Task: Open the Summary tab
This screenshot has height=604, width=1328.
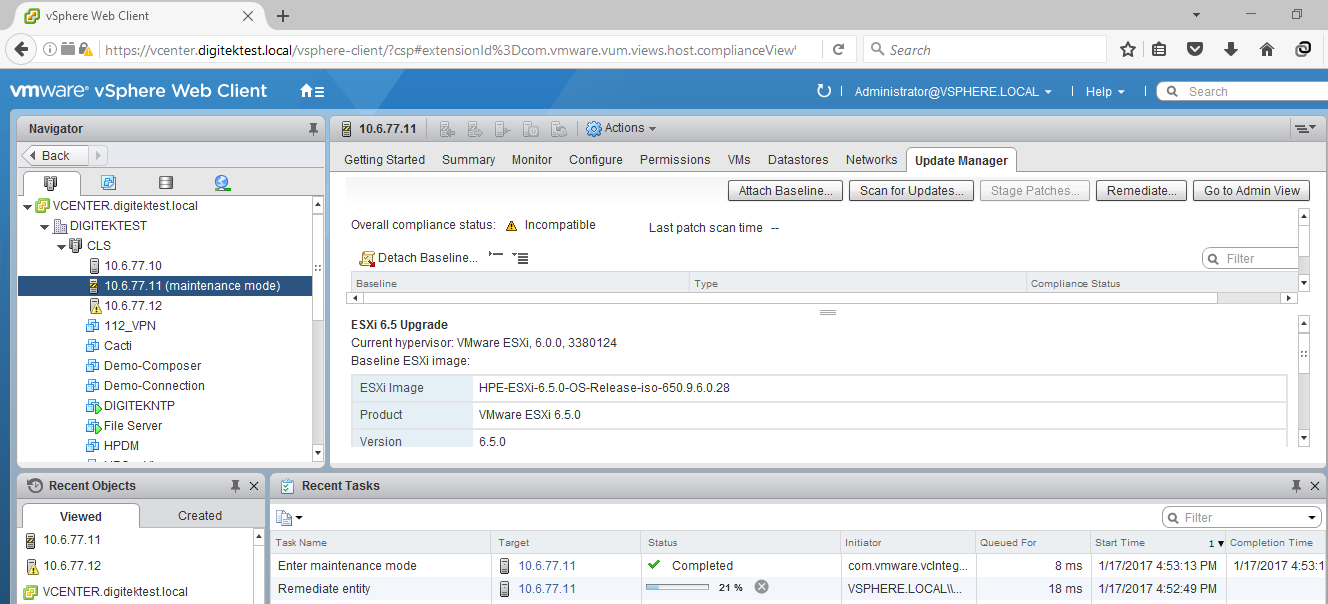Action: pos(468,160)
